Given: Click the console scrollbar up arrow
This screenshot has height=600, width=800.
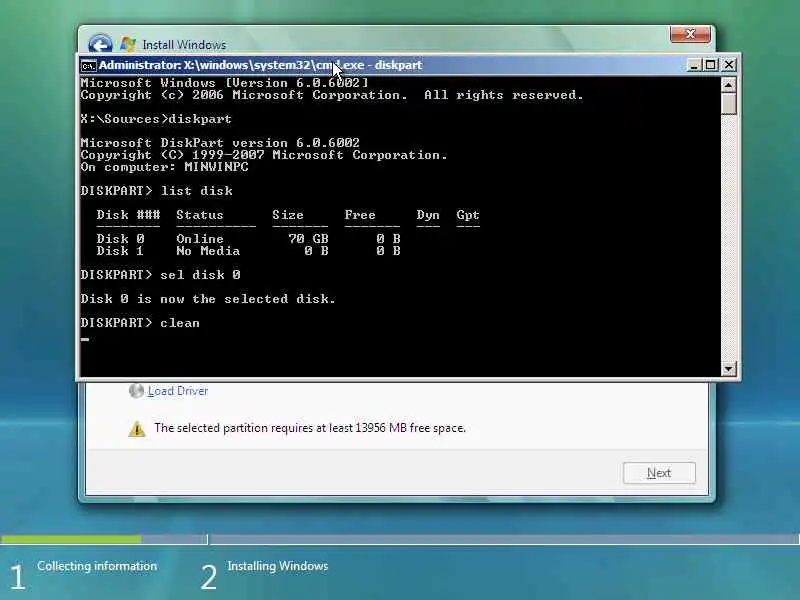Looking at the screenshot, I should point(729,85).
